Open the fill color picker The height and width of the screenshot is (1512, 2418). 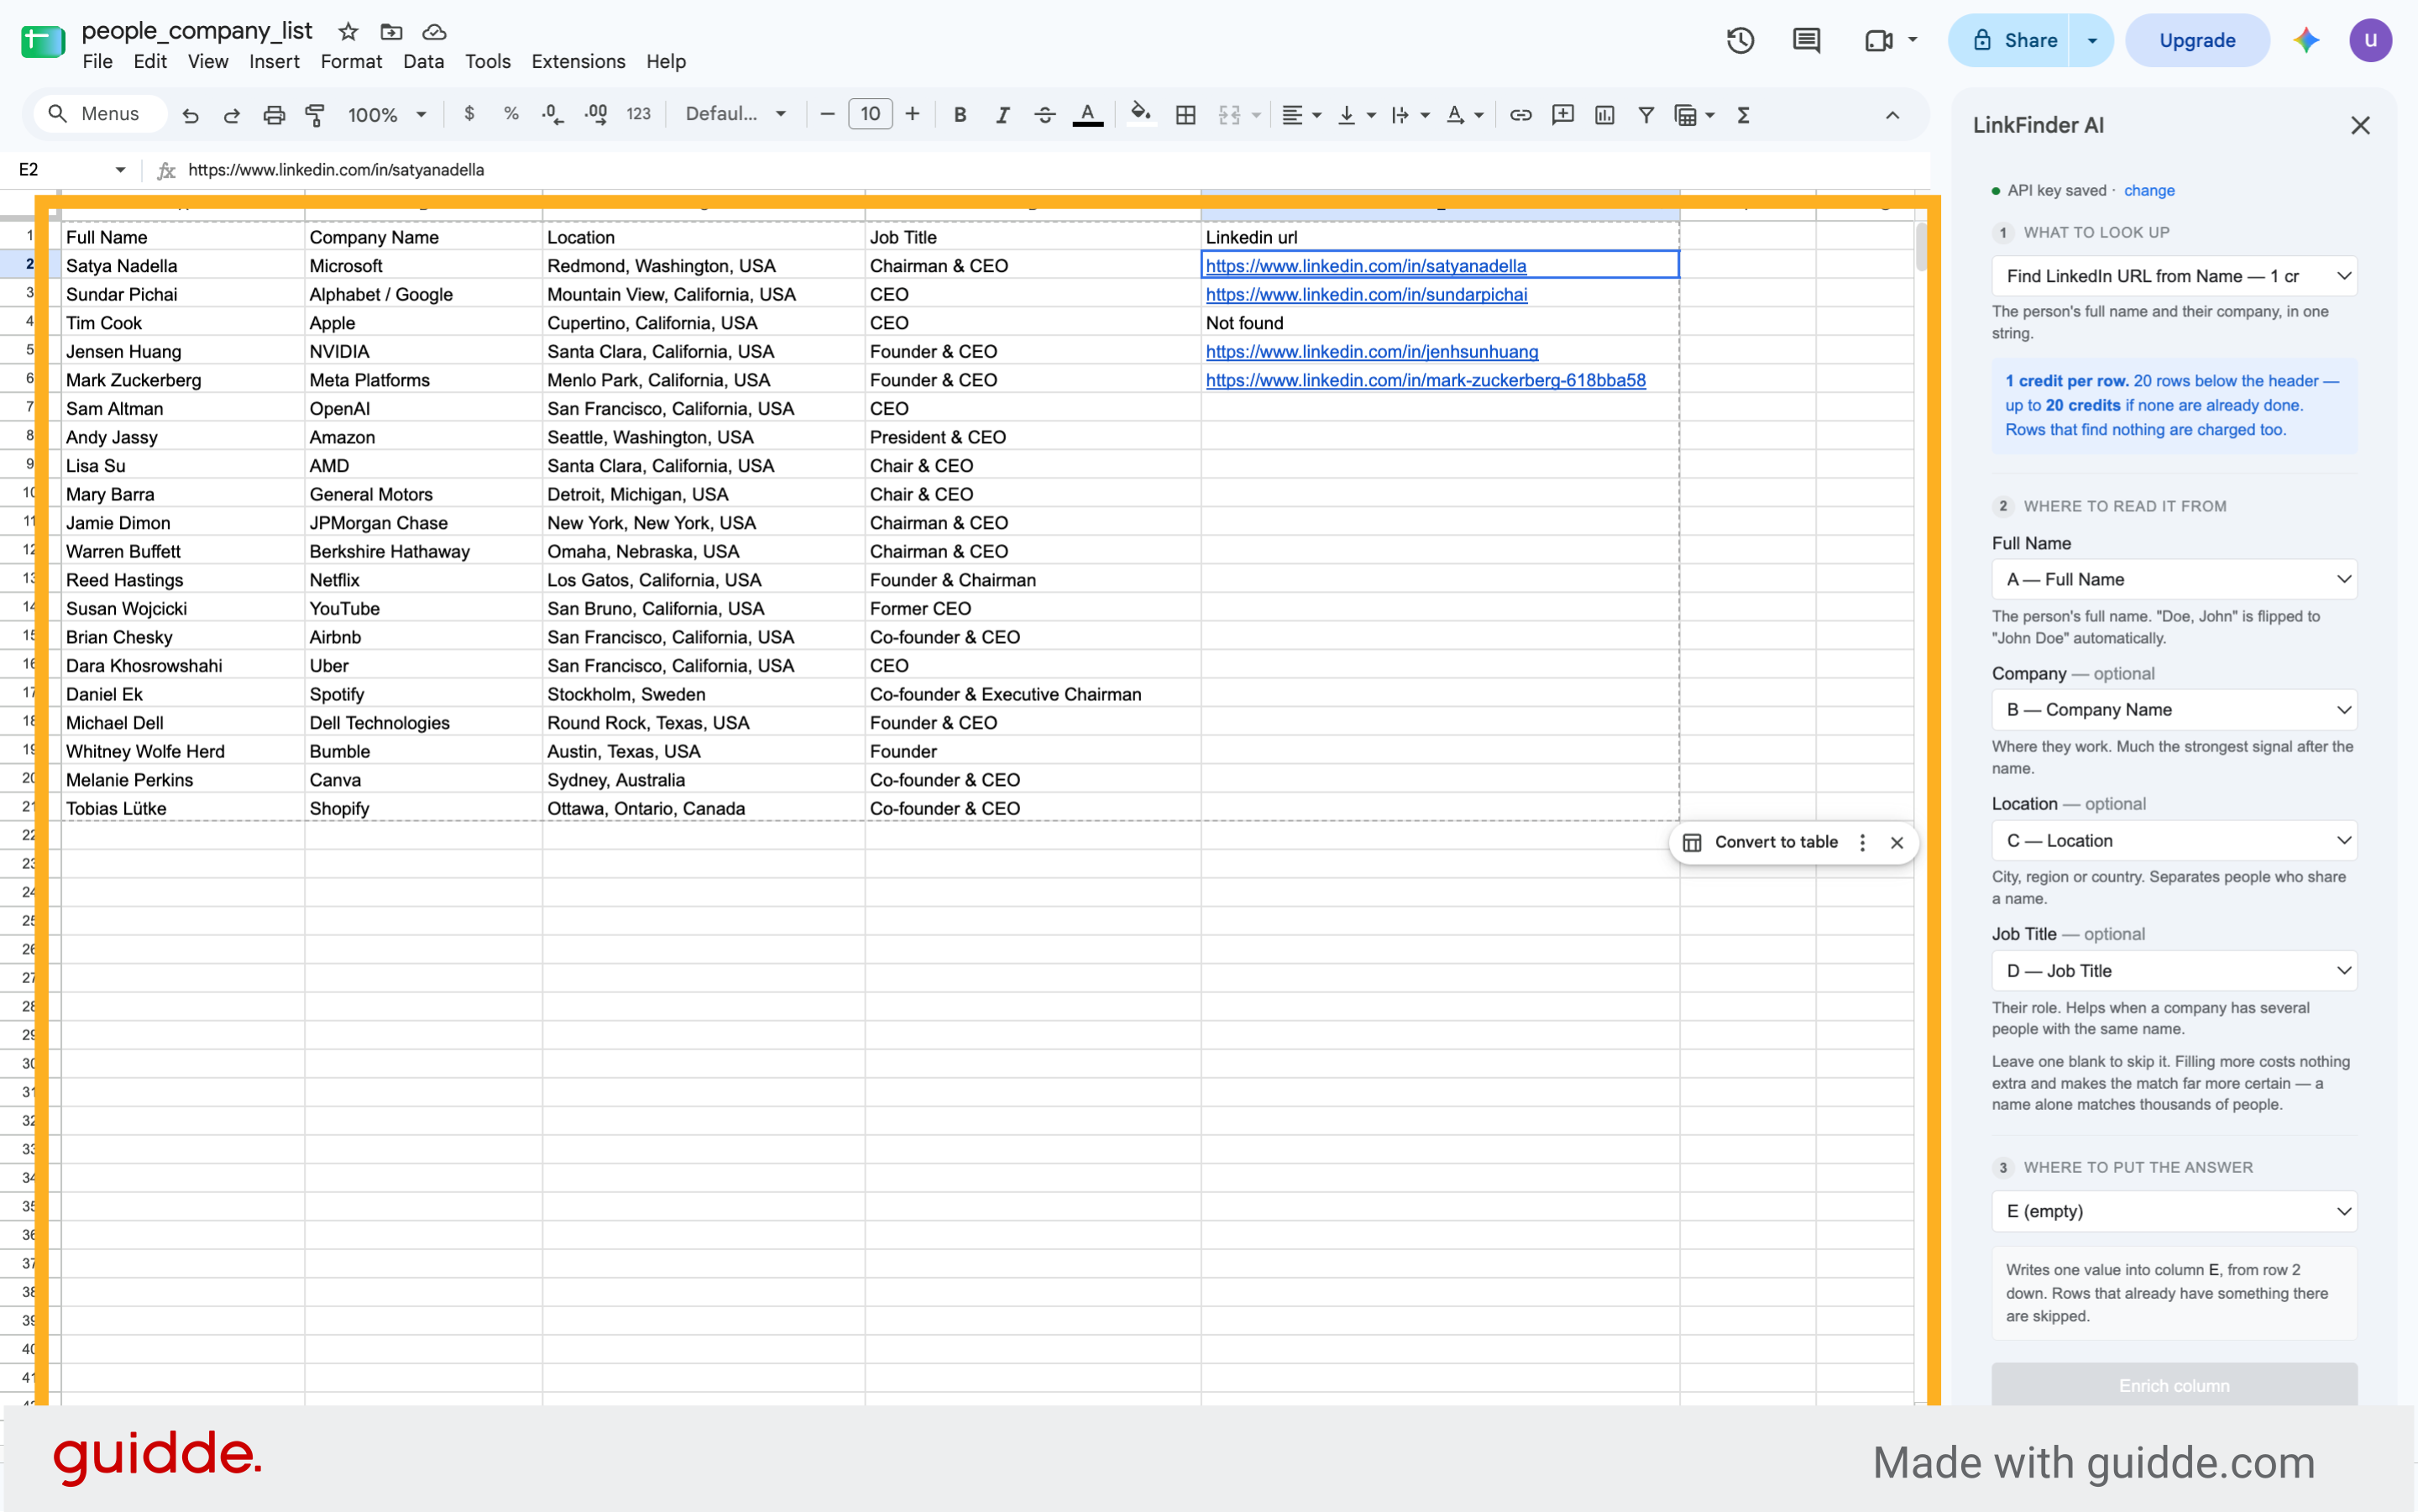[x=1141, y=114]
